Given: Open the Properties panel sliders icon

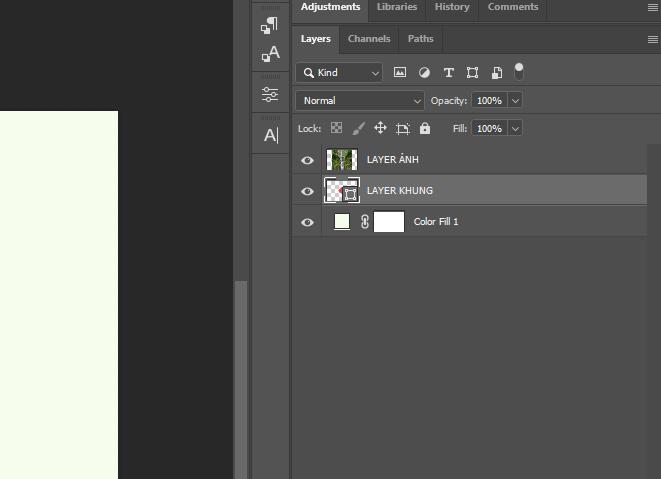Looking at the screenshot, I should [x=270, y=94].
